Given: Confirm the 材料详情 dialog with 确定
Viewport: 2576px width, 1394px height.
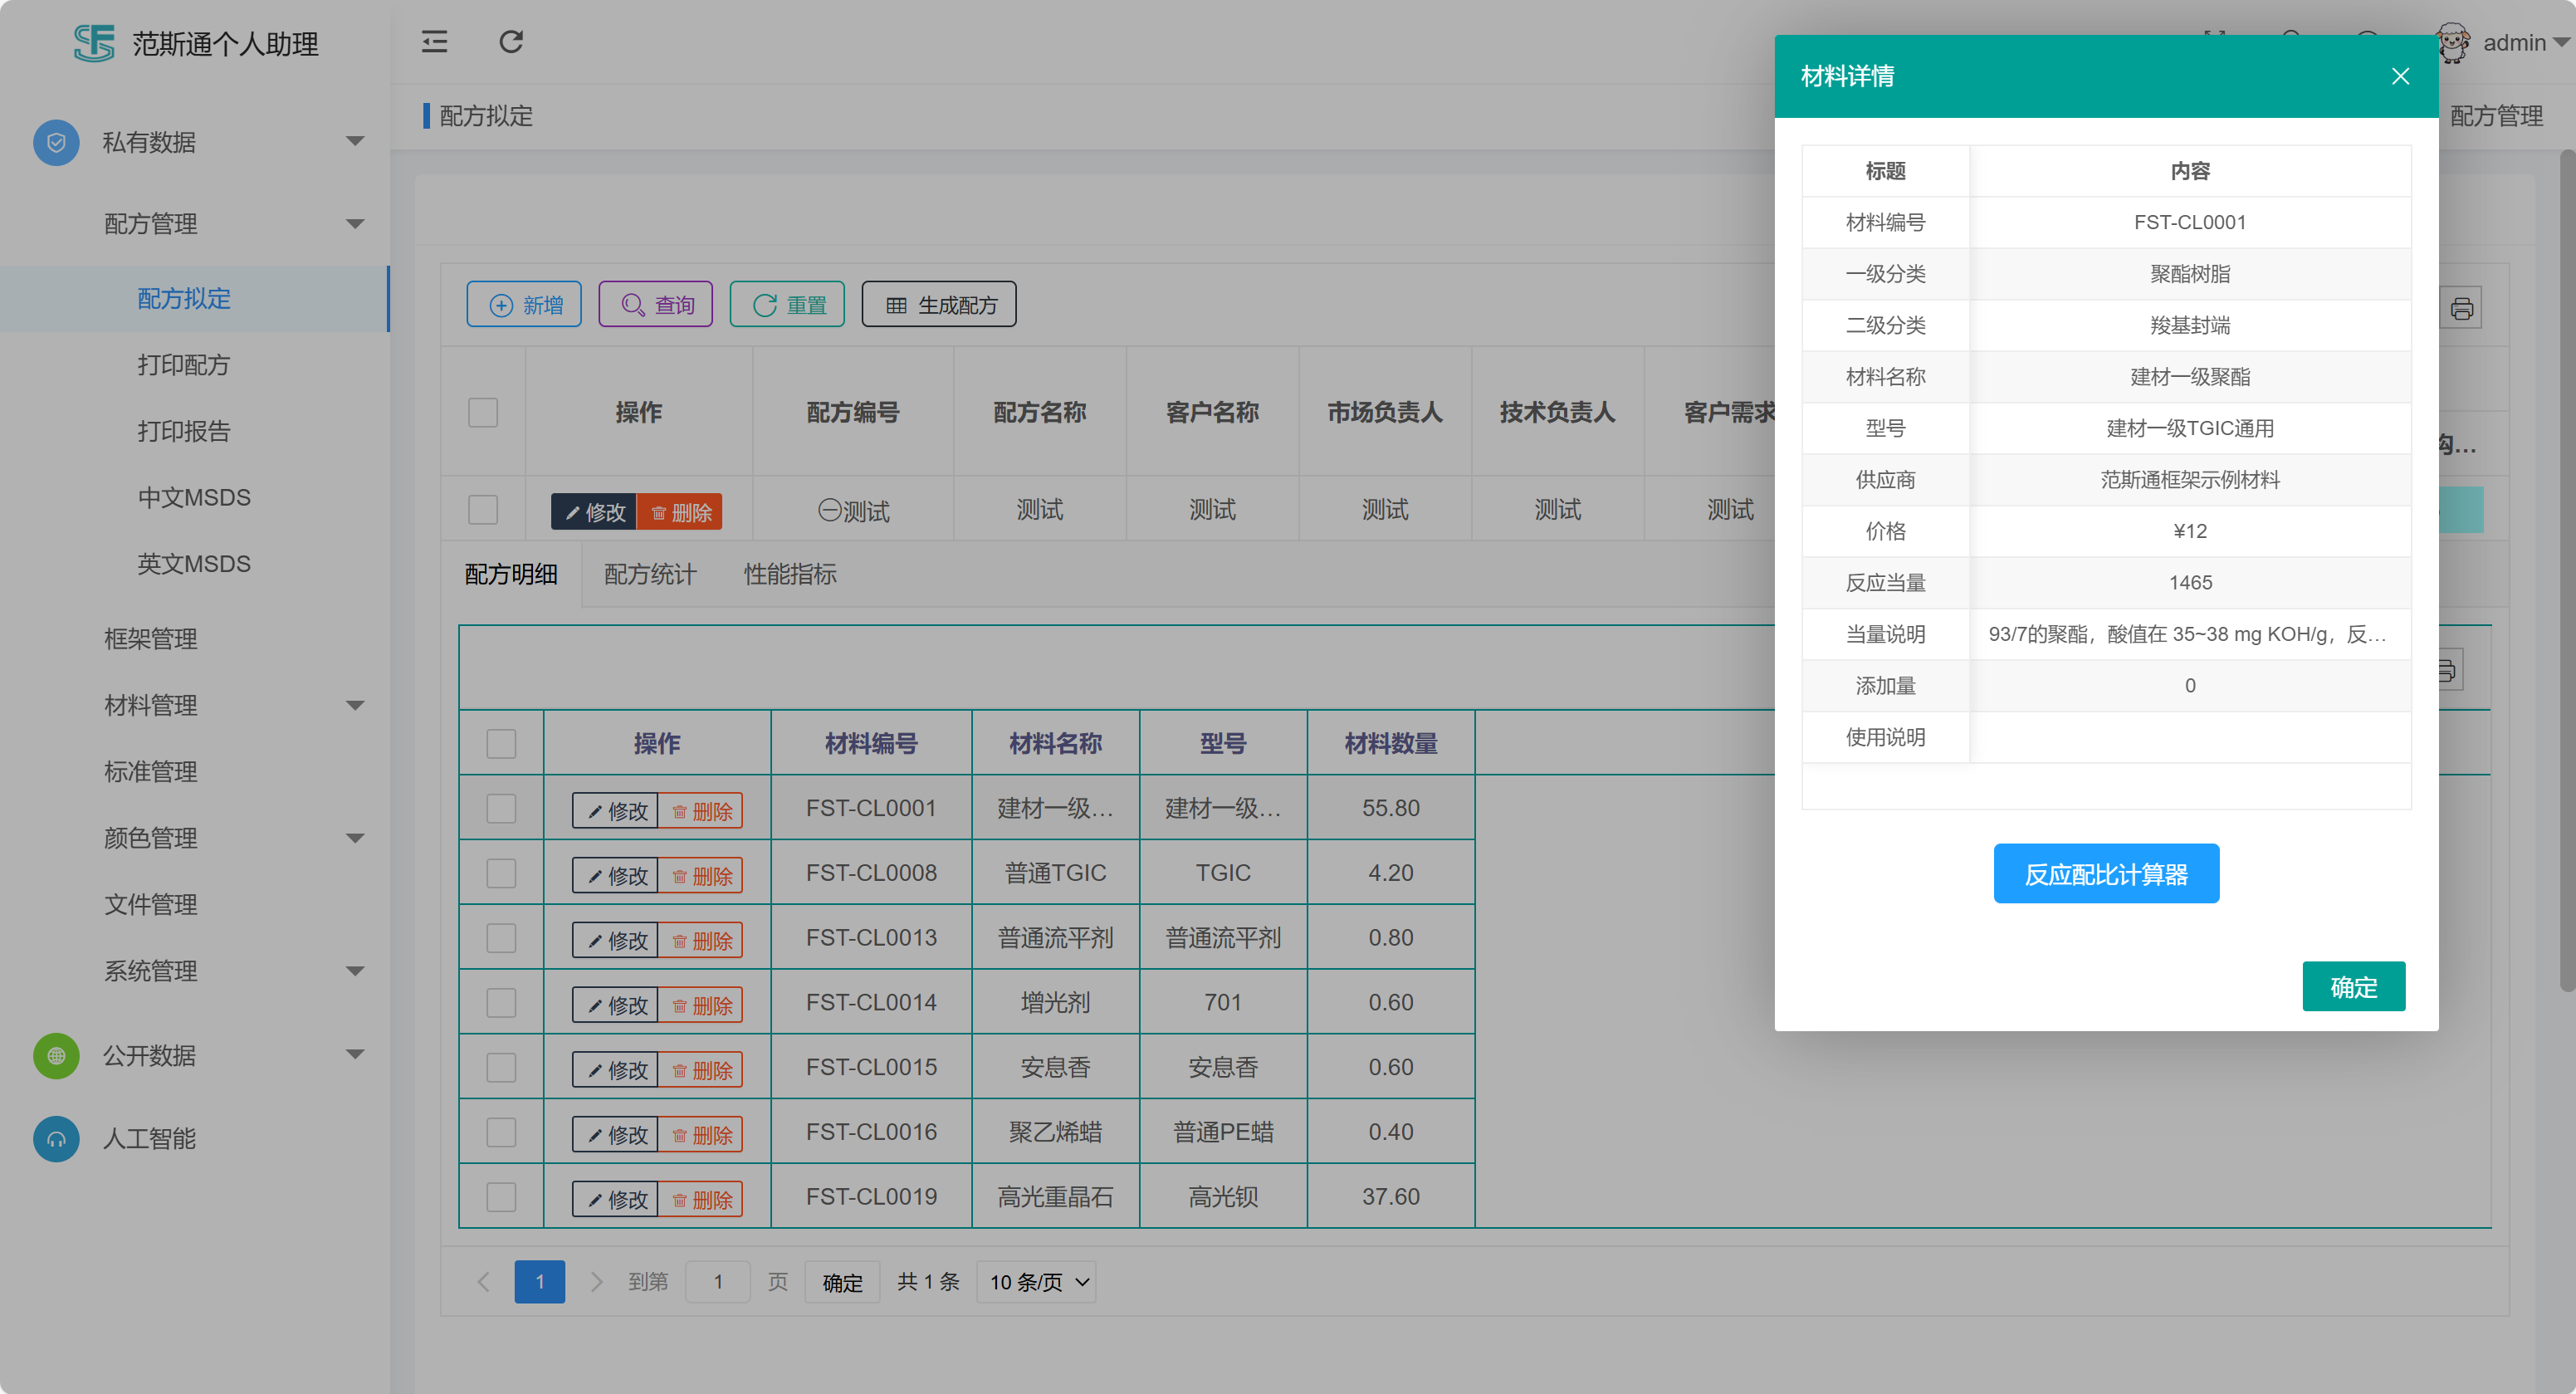Looking at the screenshot, I should point(2354,987).
